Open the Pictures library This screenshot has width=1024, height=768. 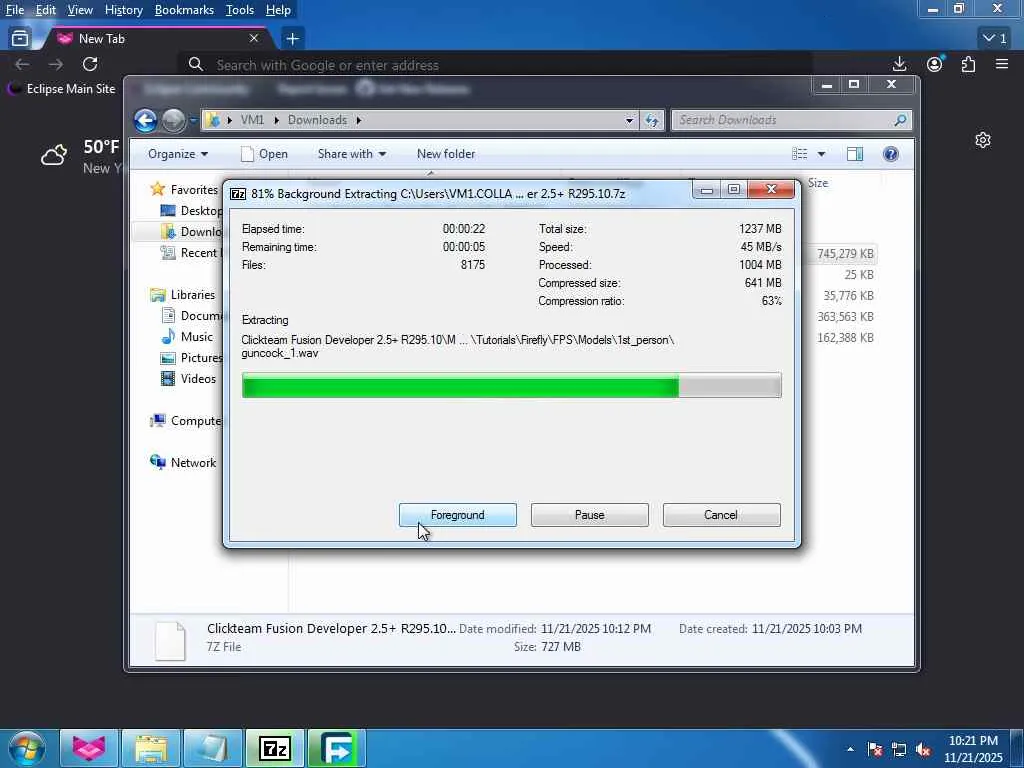[192, 357]
